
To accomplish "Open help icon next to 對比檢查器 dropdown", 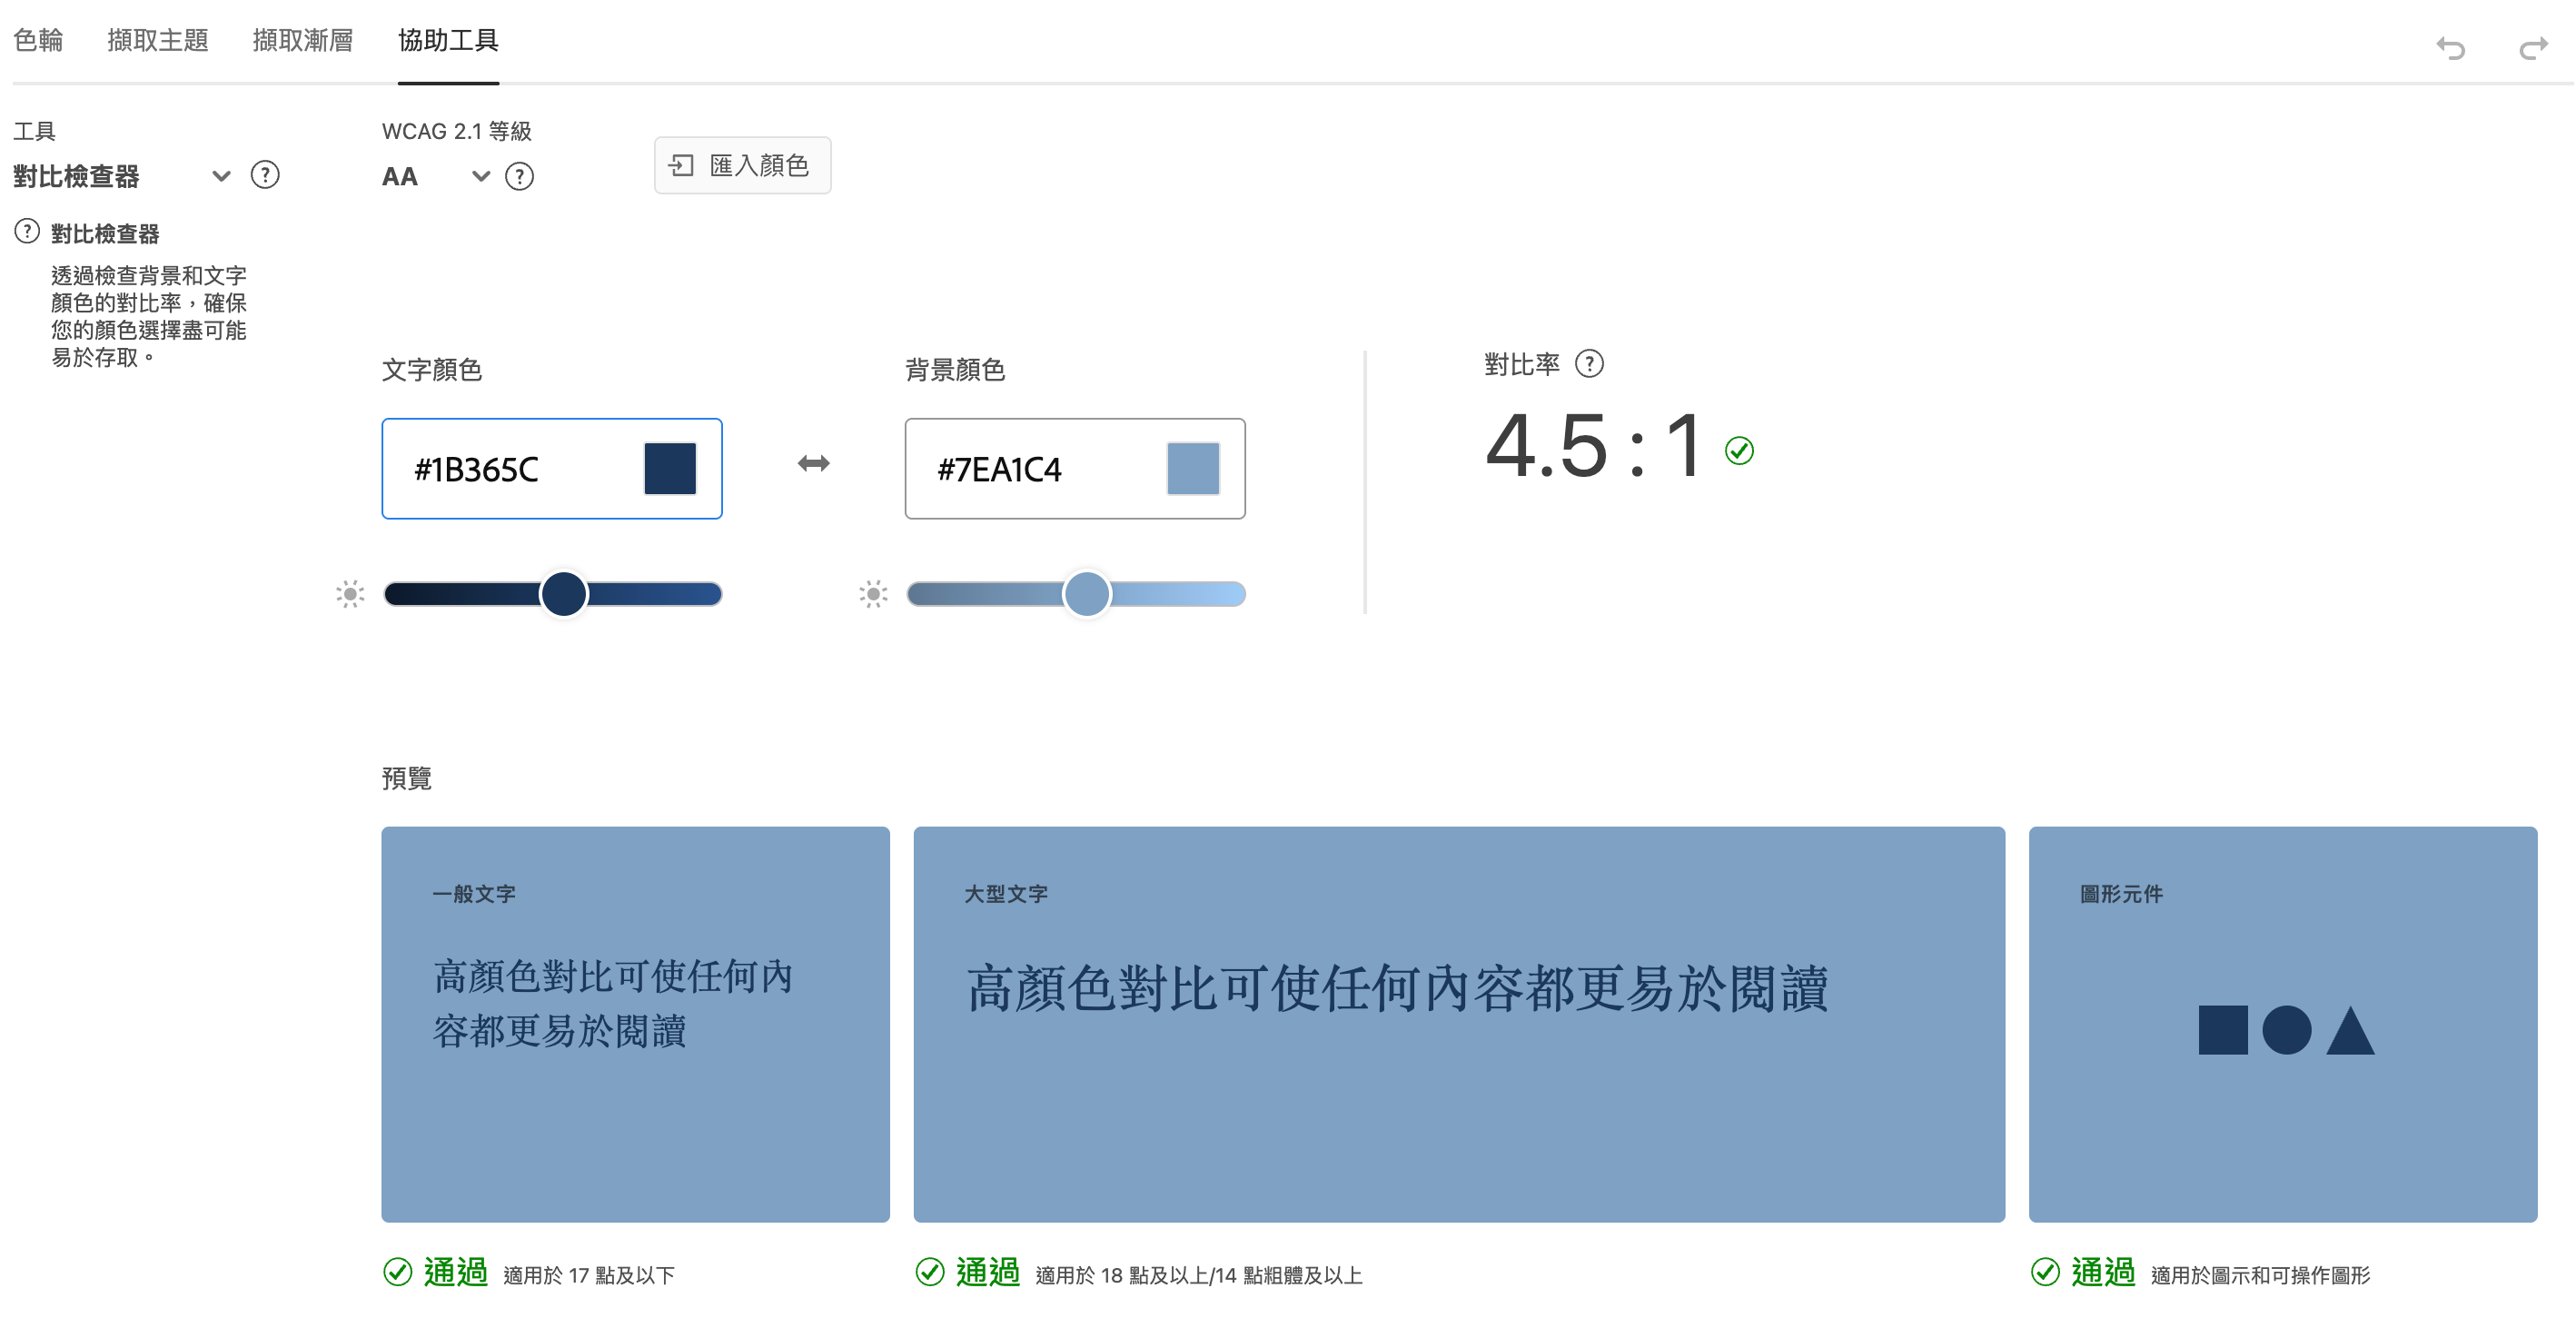I will tap(265, 175).
